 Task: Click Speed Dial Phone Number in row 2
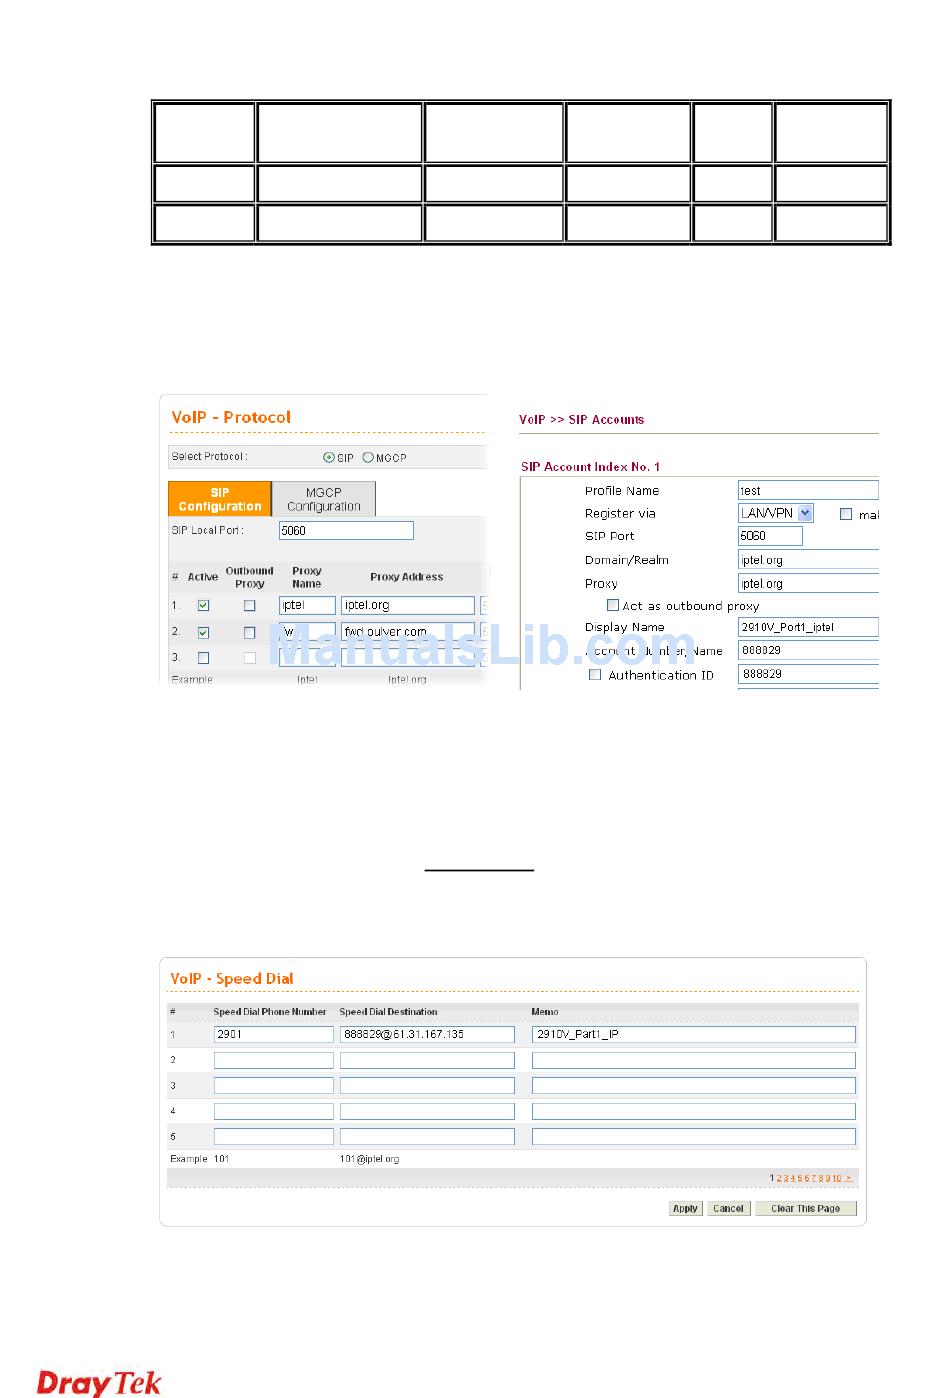(x=274, y=1060)
